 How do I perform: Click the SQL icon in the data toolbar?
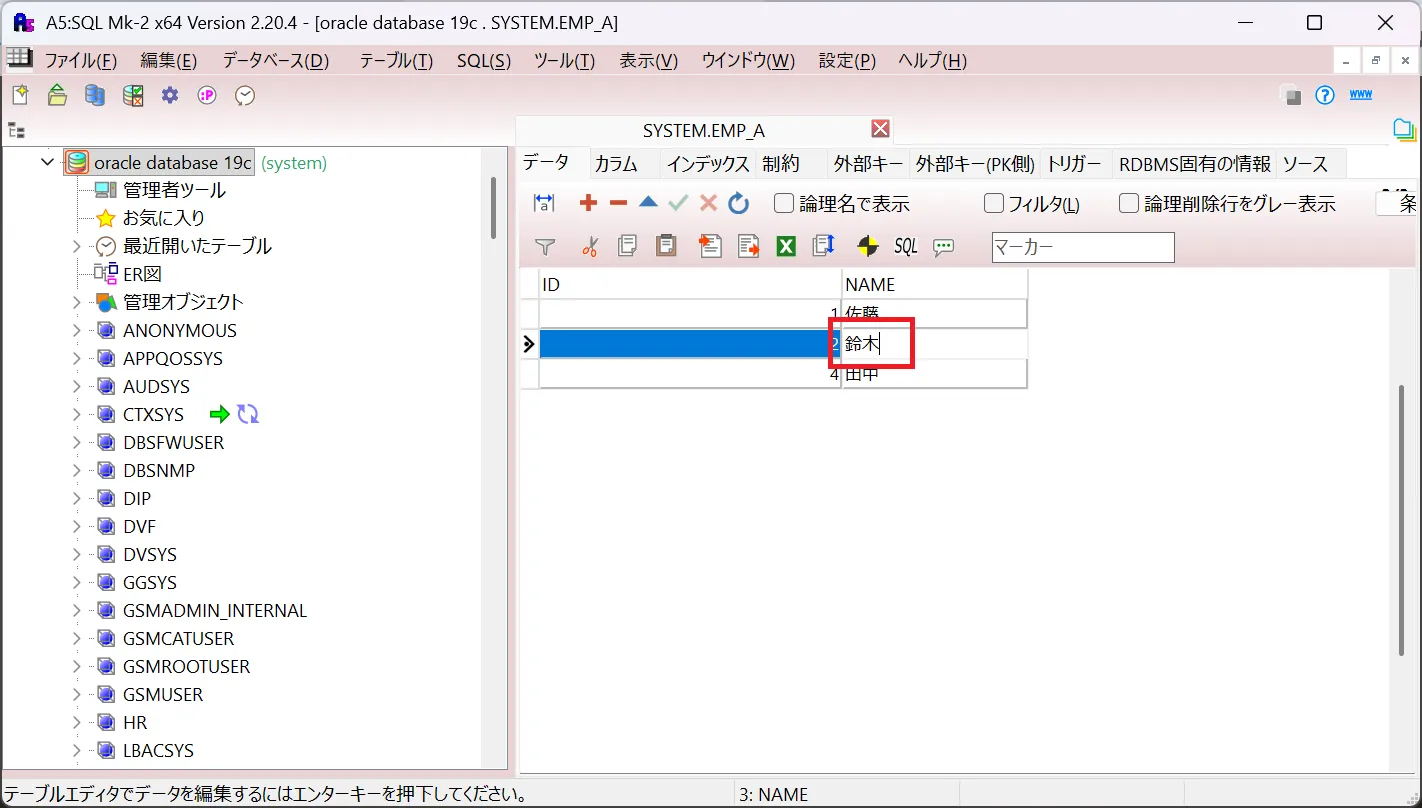point(904,246)
